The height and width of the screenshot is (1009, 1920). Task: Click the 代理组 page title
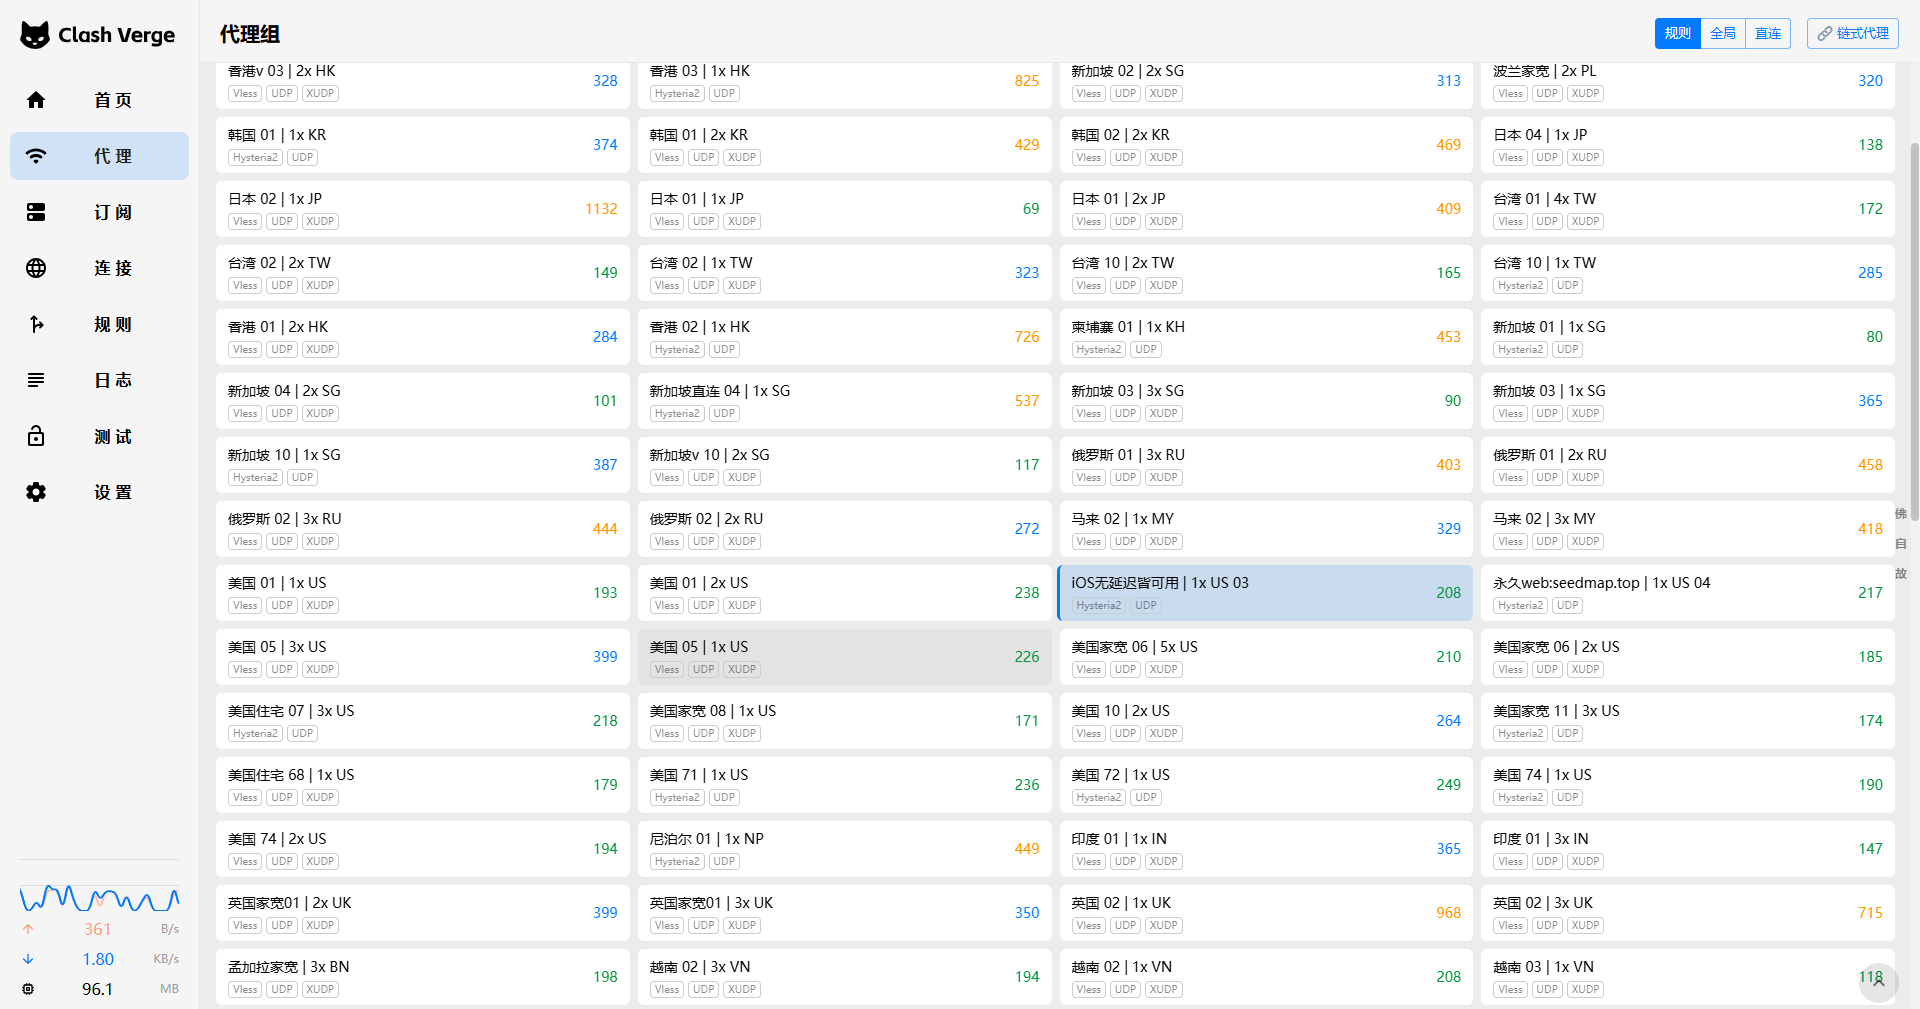(250, 34)
